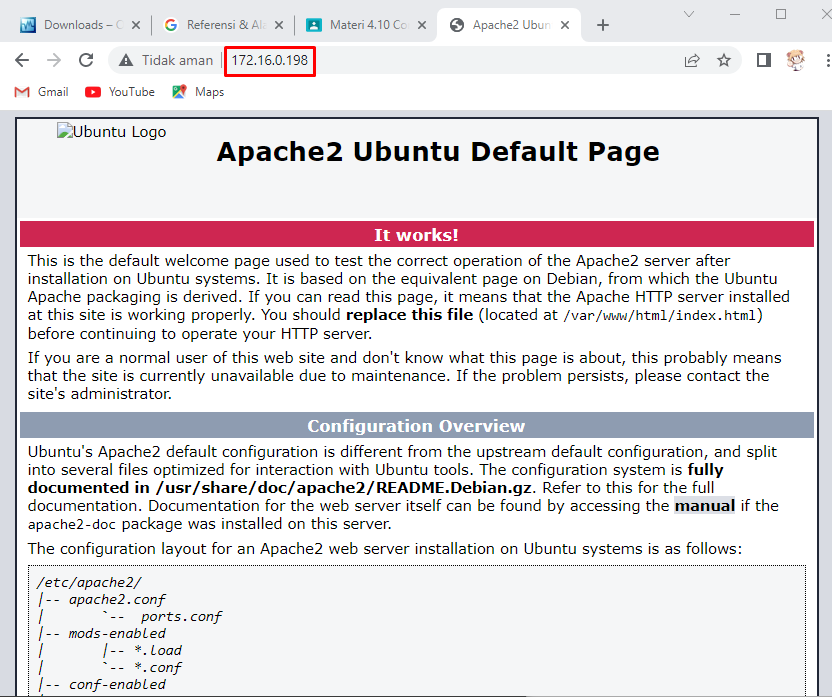832x697 pixels.
Task: Click the '*.load' line in the tree
Action: 158,650
